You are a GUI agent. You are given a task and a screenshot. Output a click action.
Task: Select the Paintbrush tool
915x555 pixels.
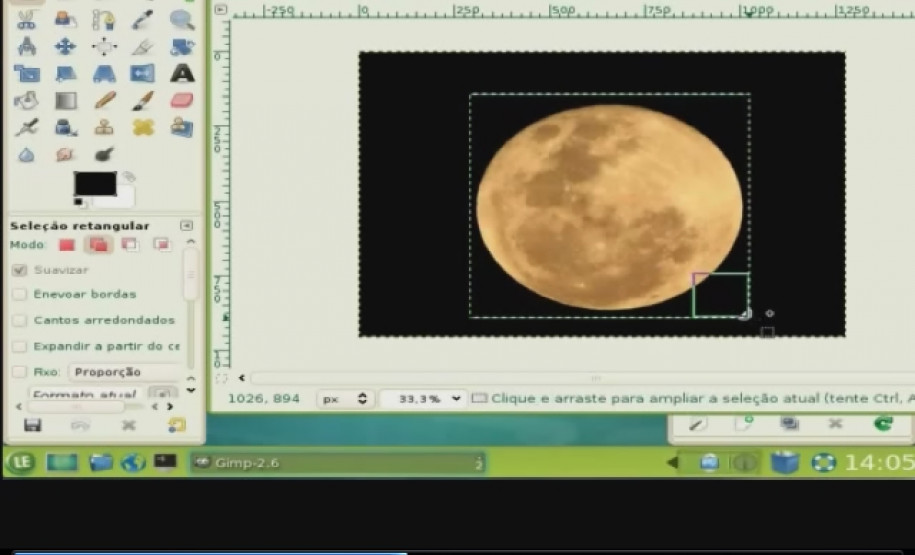[x=143, y=100]
